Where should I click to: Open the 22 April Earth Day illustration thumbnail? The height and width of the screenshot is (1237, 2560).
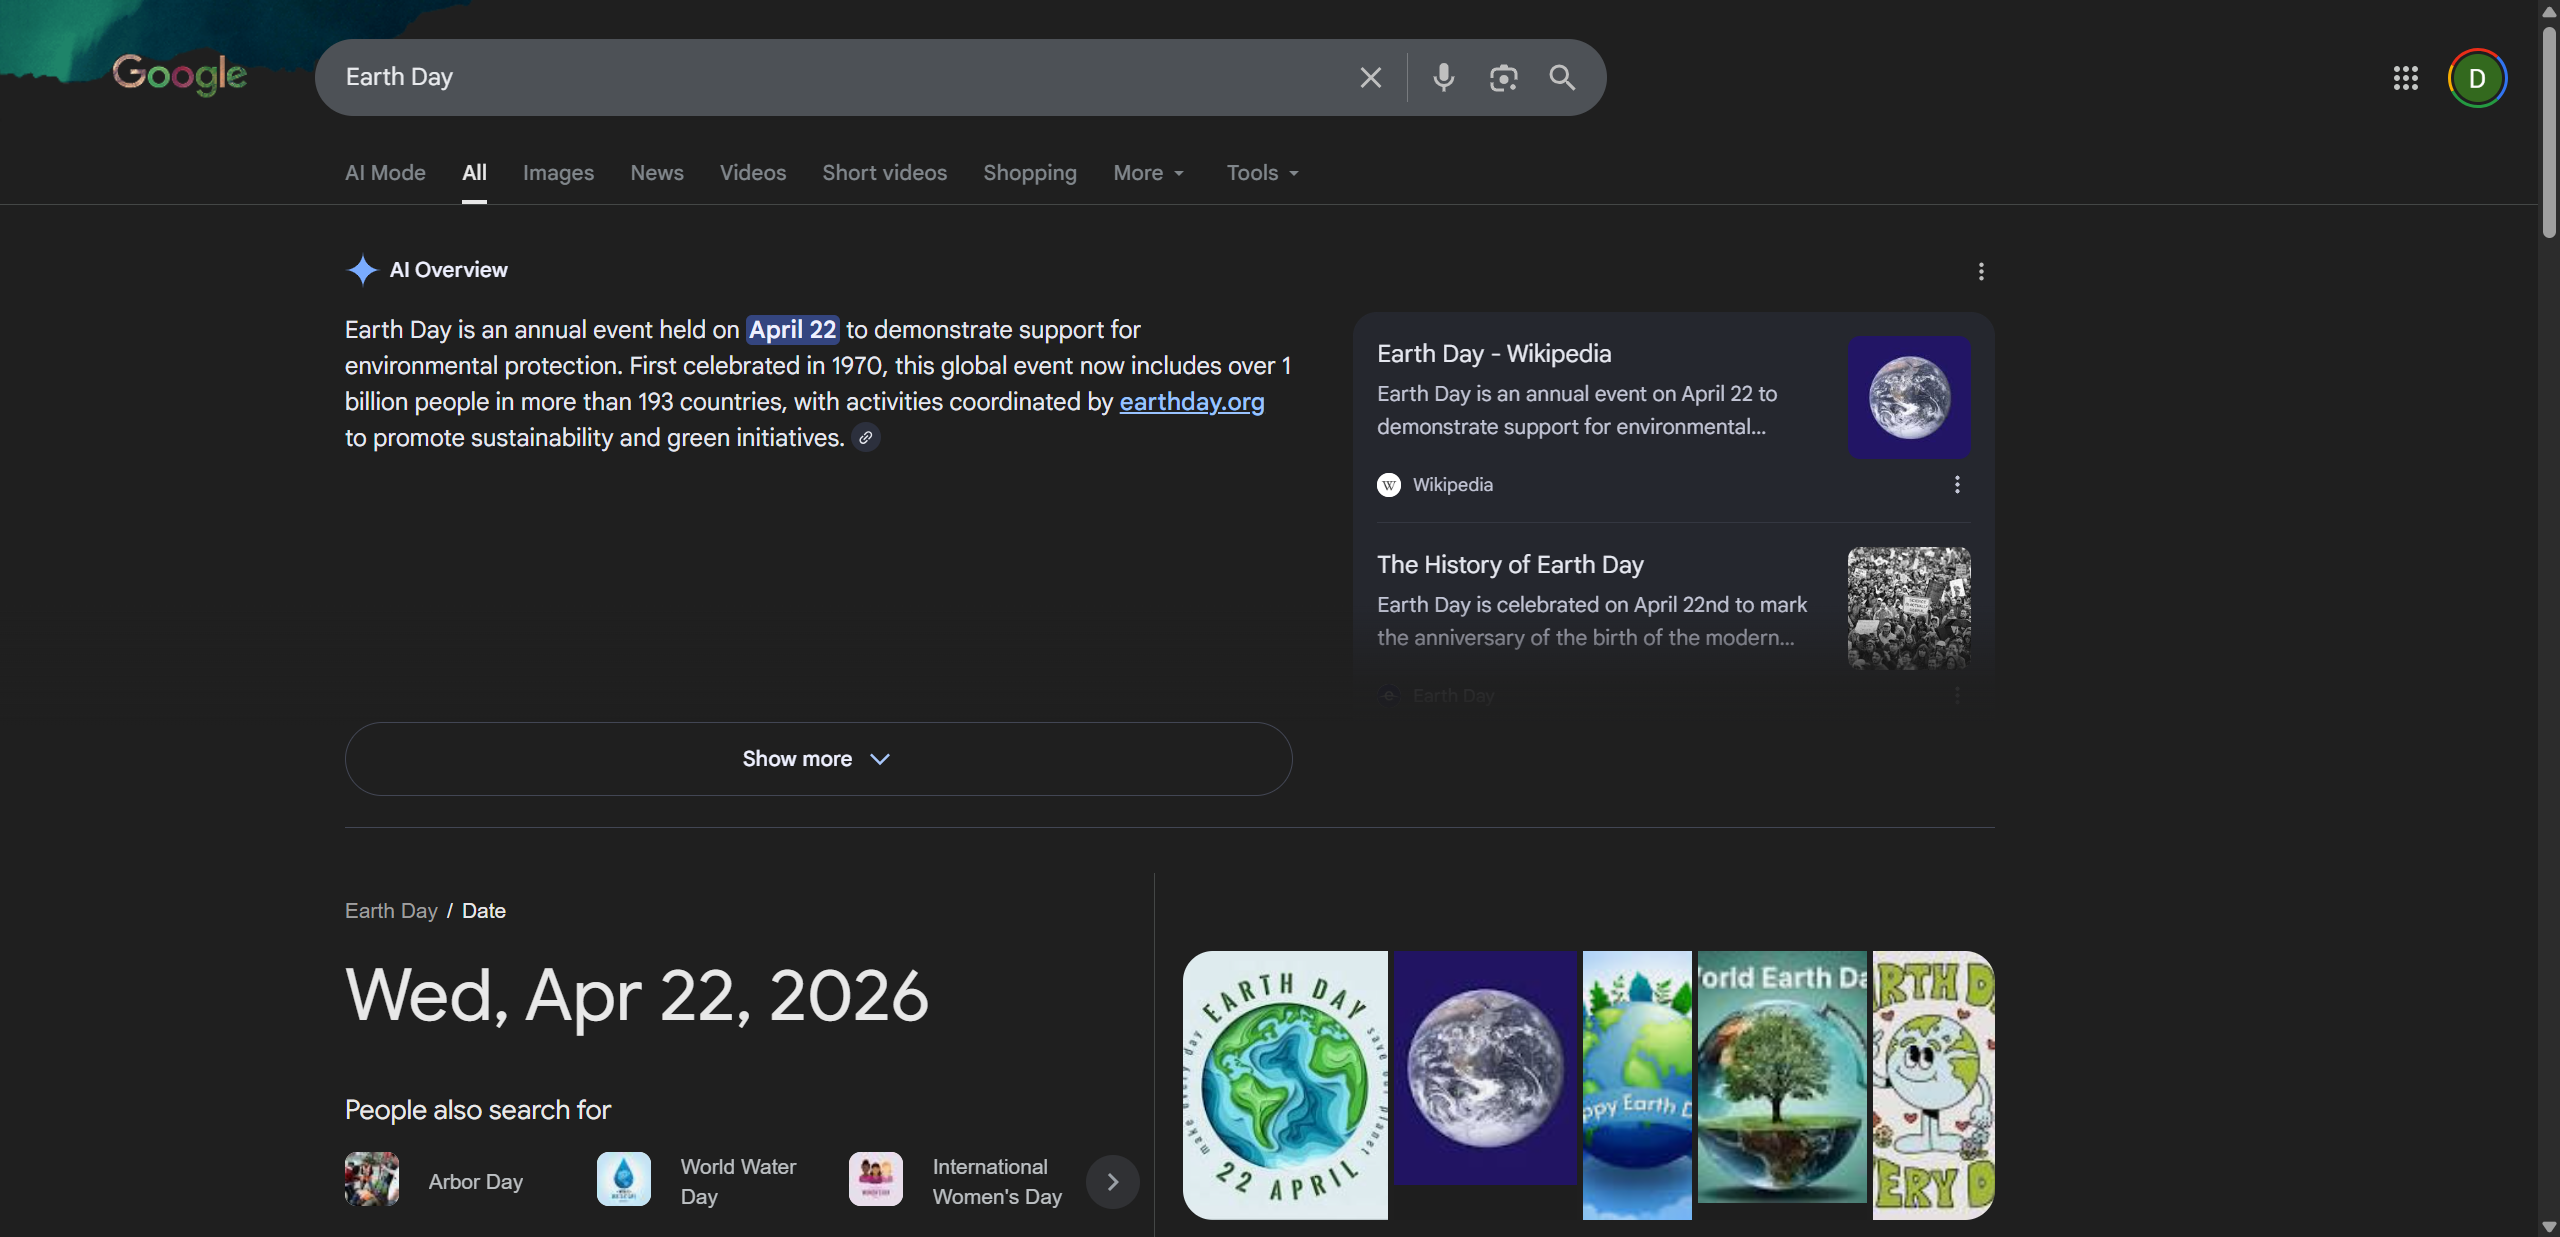[x=1285, y=1084]
